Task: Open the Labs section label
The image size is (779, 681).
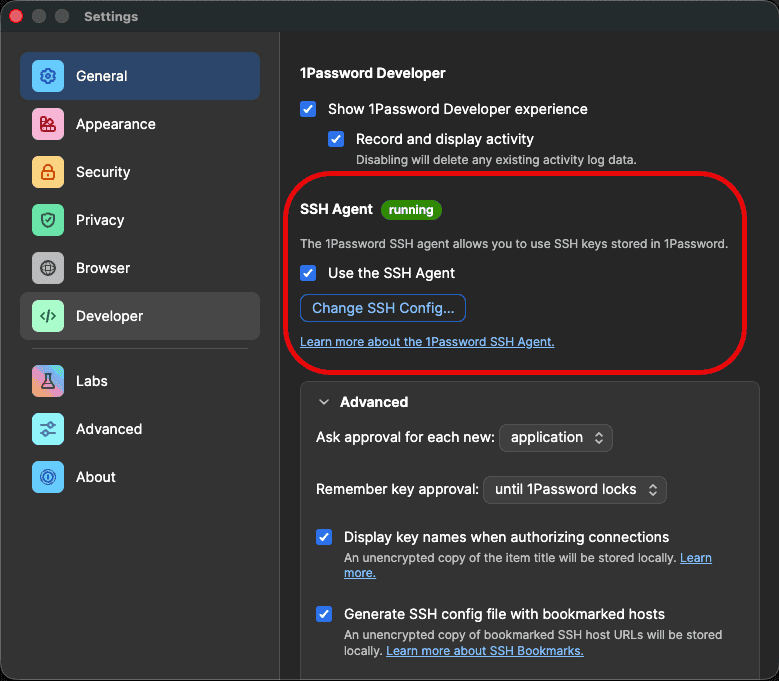Action: [91, 381]
